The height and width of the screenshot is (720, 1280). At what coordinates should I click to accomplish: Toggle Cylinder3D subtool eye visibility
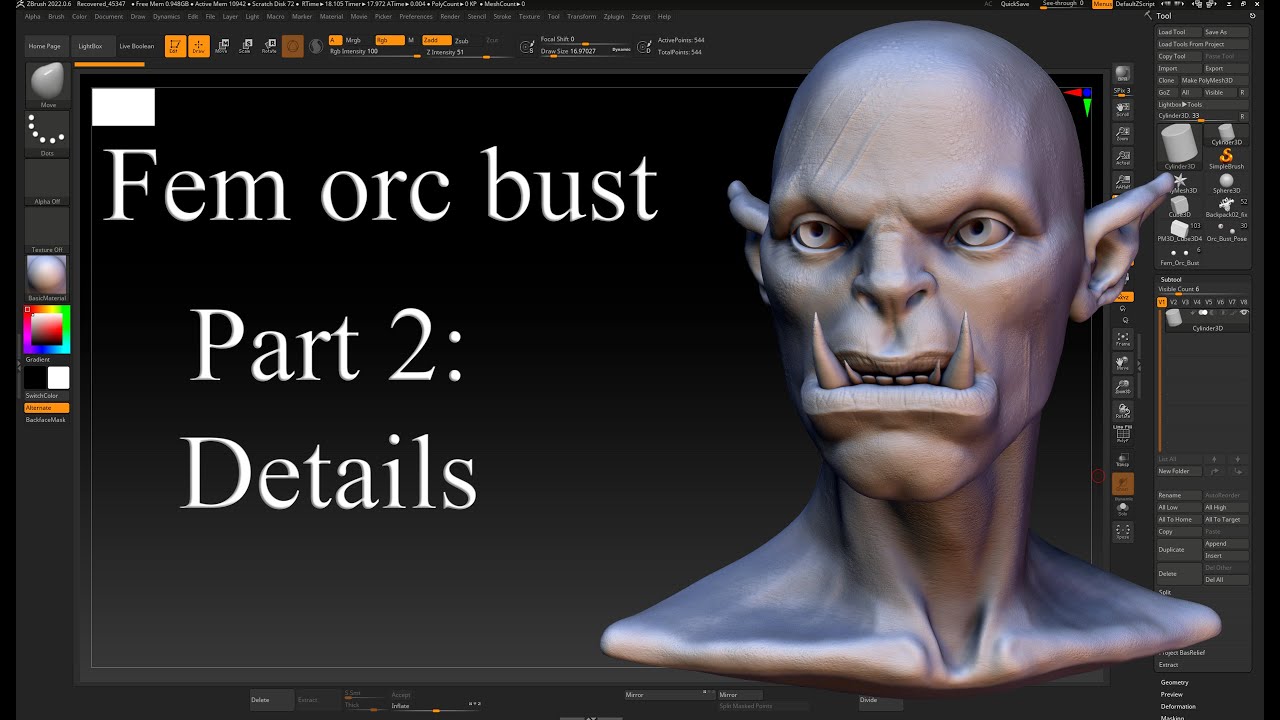point(1244,313)
